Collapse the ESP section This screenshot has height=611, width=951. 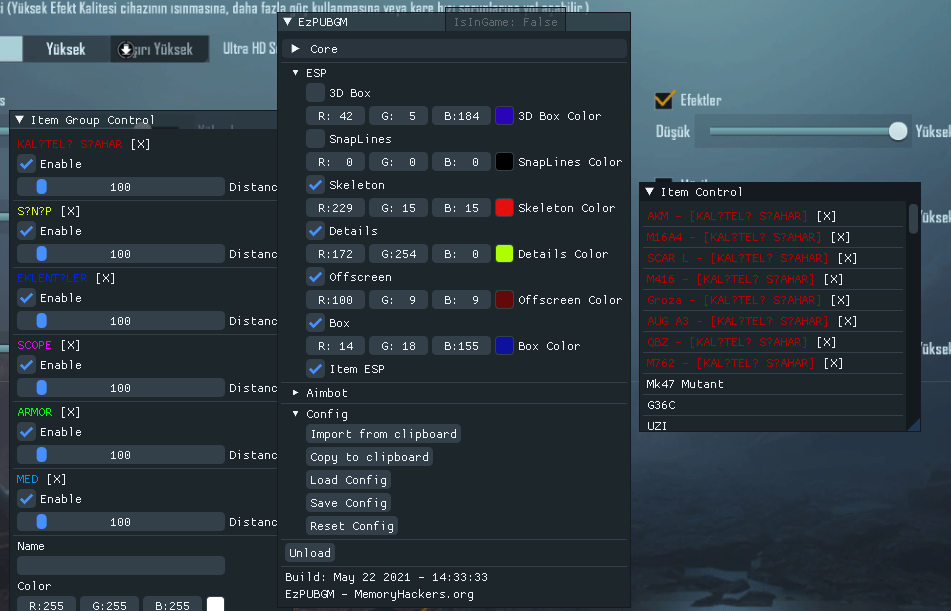click(x=295, y=73)
